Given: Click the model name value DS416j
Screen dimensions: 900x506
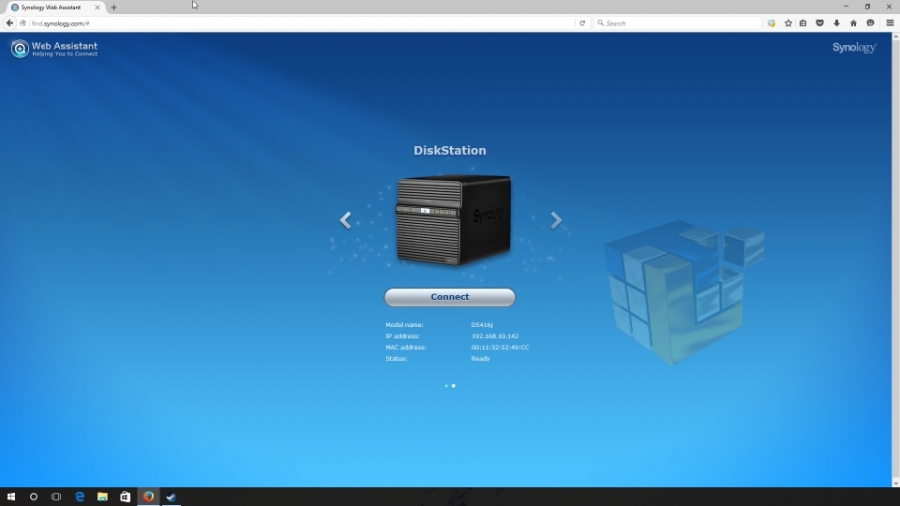Looking at the screenshot, I should 482,325.
